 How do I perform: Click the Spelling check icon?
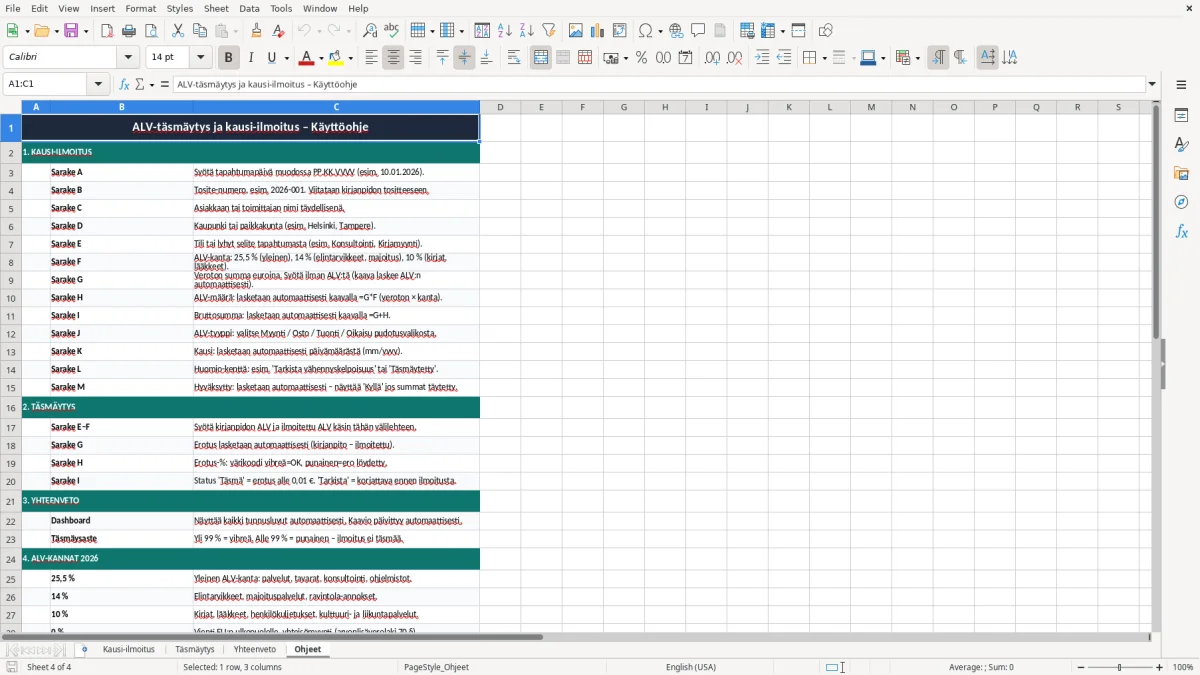pyautogui.click(x=391, y=31)
